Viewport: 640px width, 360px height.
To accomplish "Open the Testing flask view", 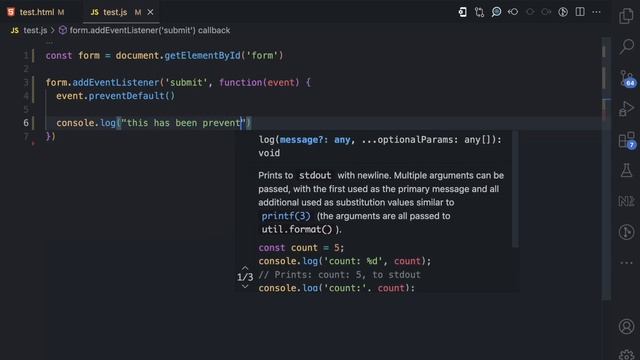I will [627, 170].
